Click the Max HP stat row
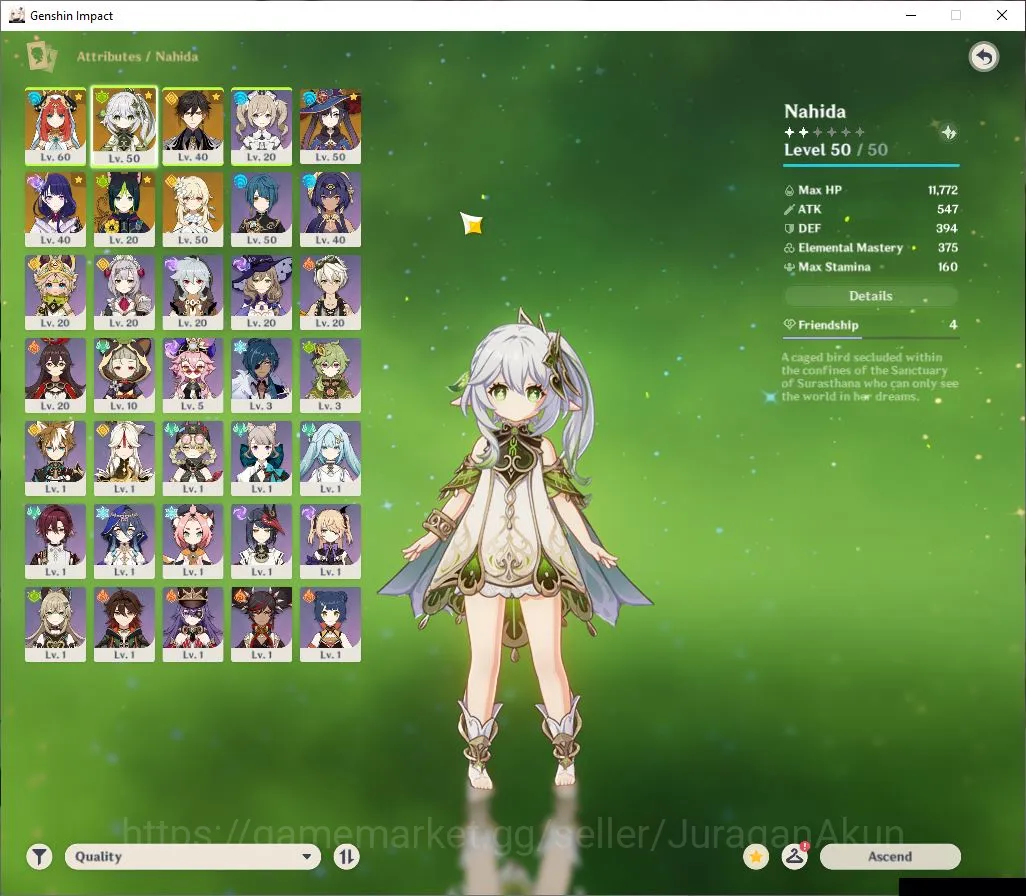This screenshot has width=1026, height=896. pos(871,190)
